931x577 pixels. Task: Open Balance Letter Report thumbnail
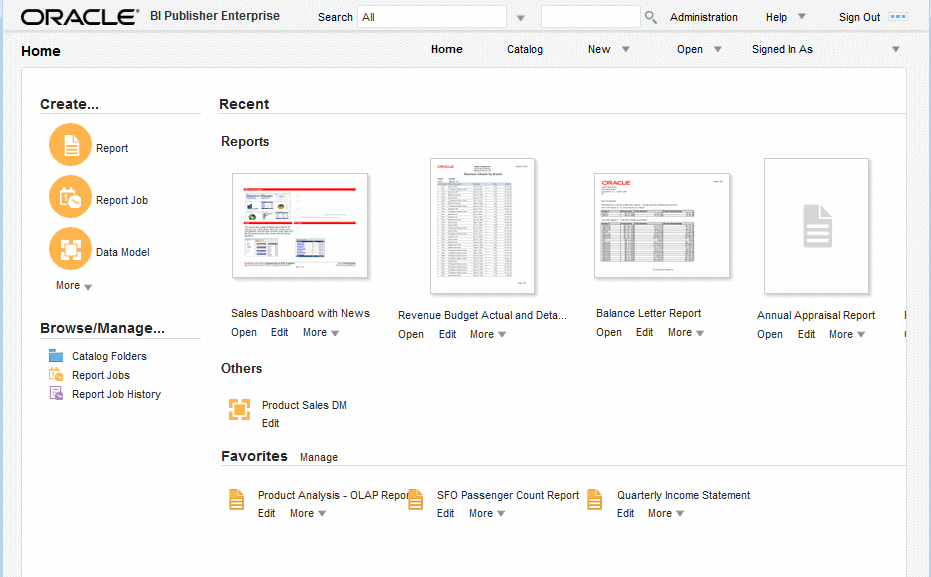661,226
